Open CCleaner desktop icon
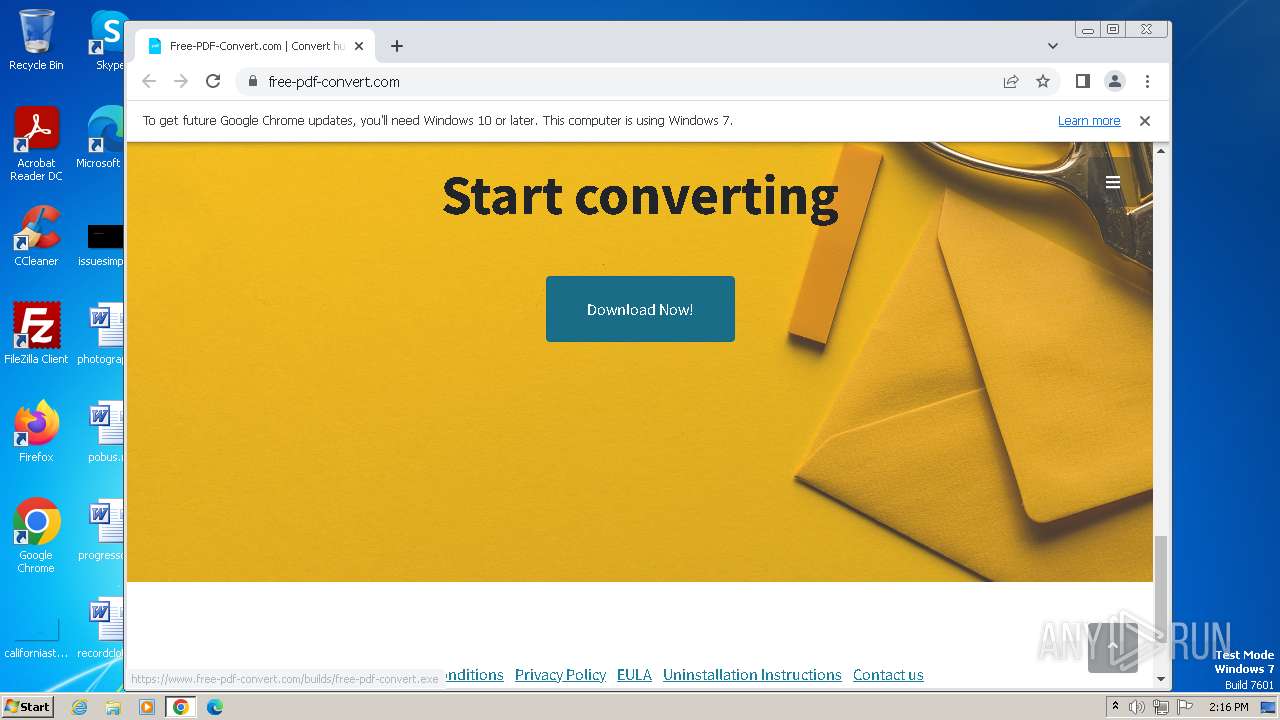 click(x=36, y=236)
